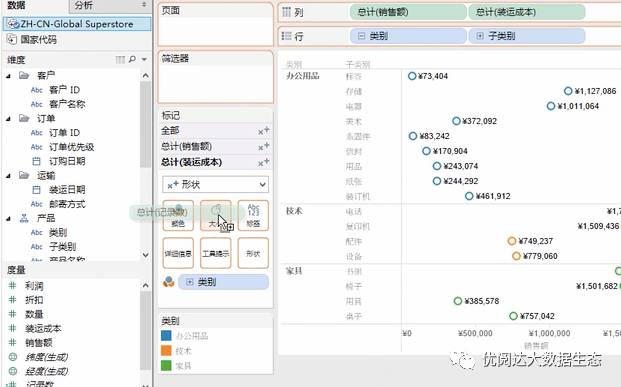Click the number icon beside 利润
The height and width of the screenshot is (387, 621).
(x=13, y=286)
